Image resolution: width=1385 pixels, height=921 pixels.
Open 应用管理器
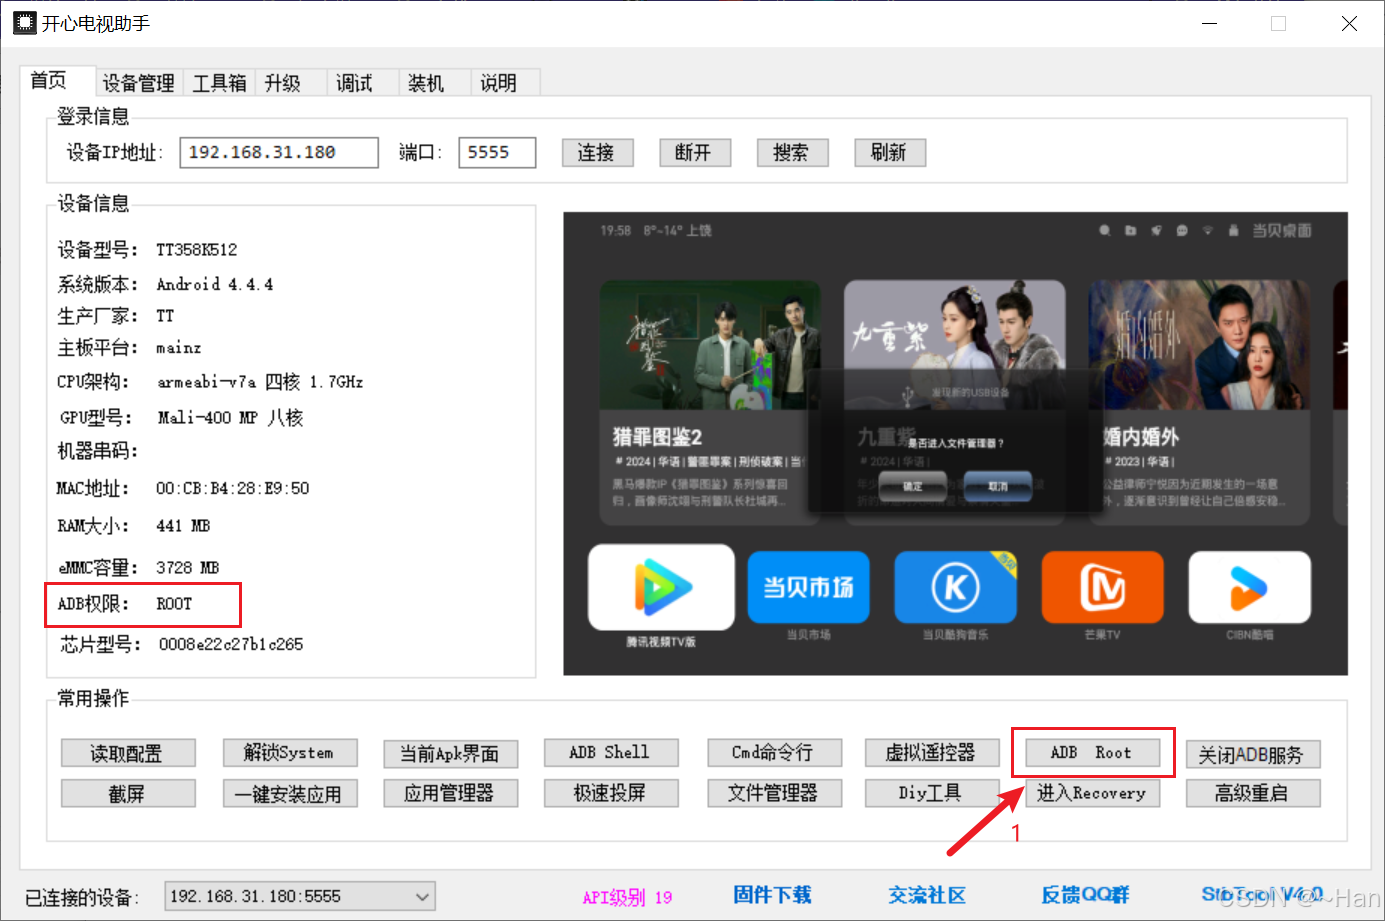point(450,793)
